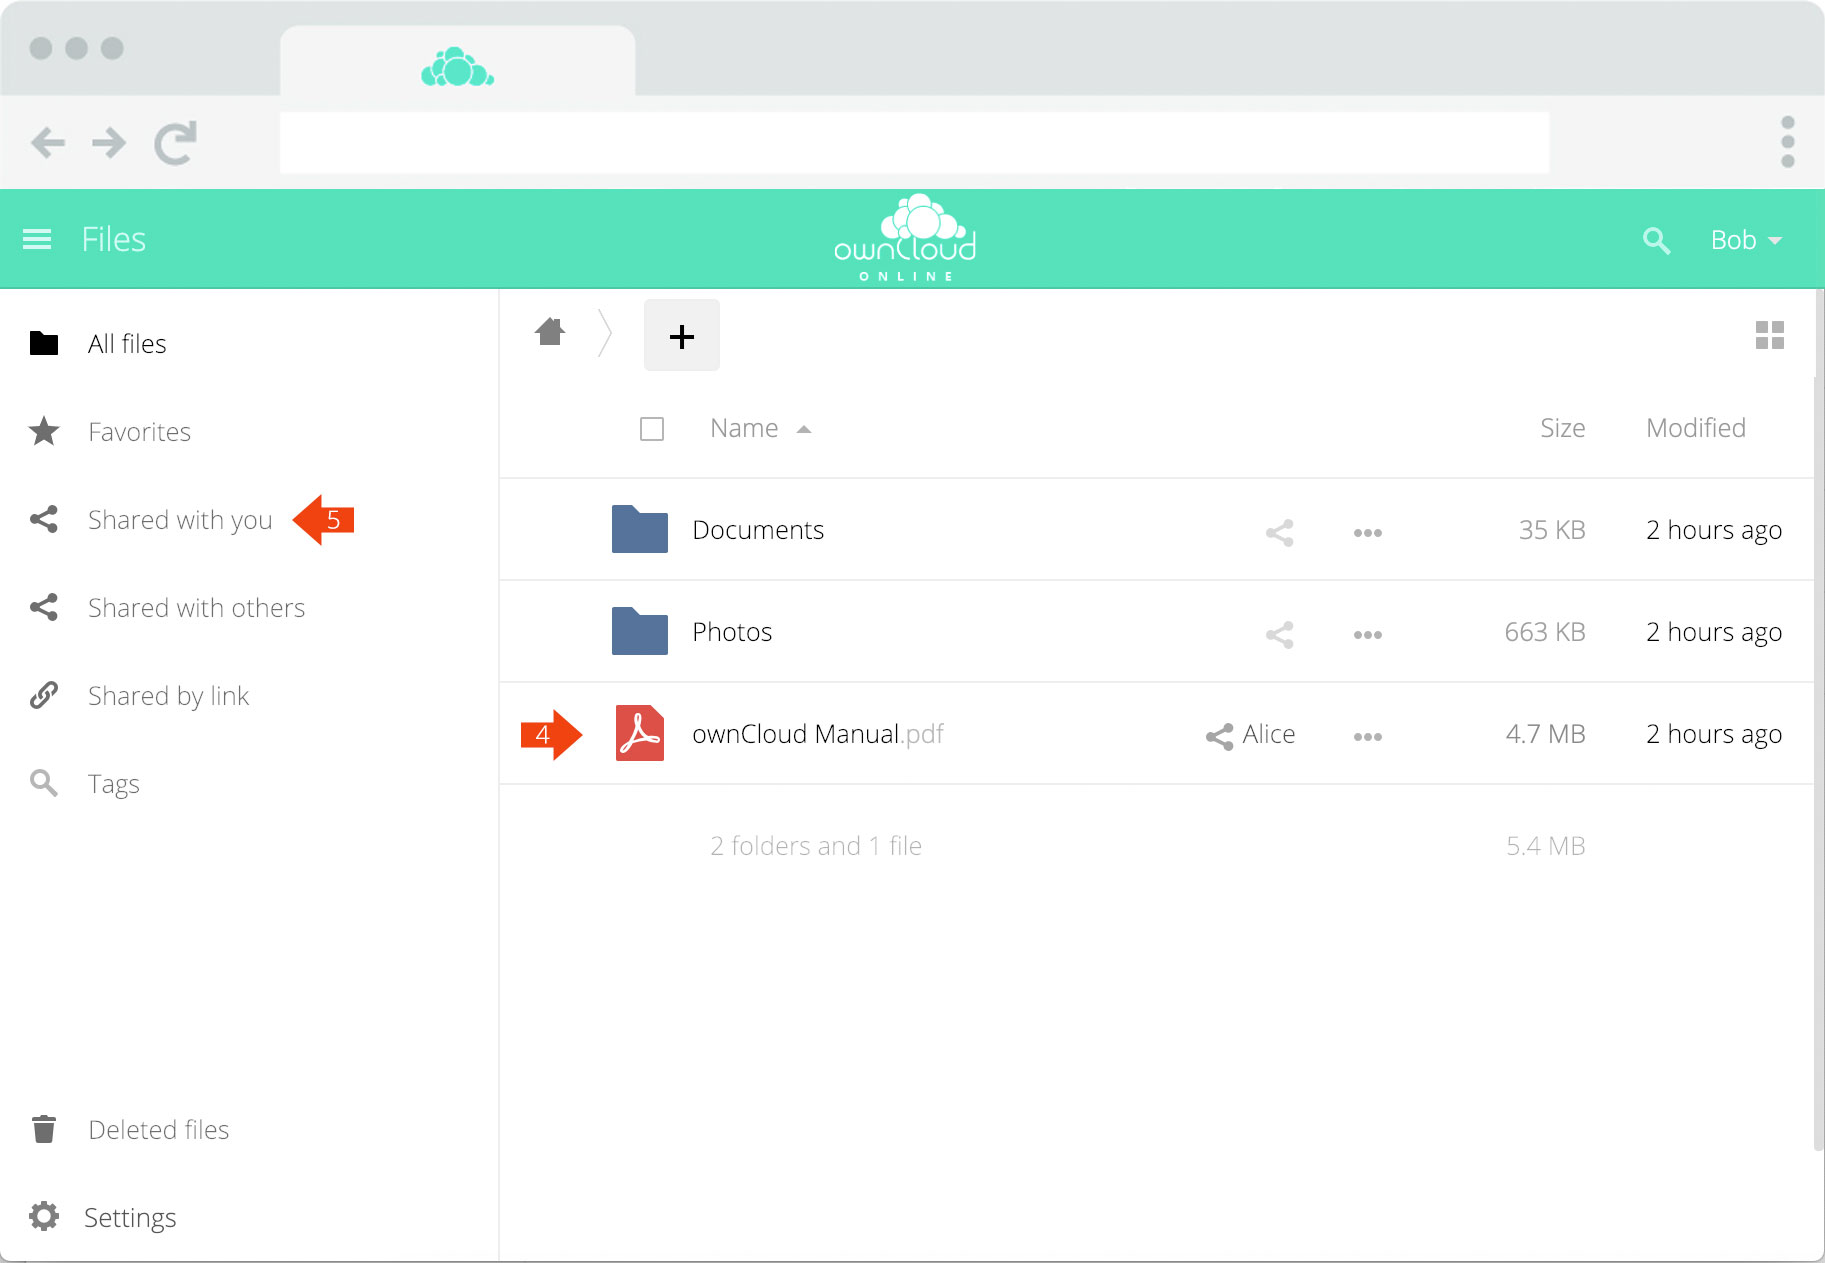The width and height of the screenshot is (1825, 1263).
Task: Click the home breadcrumb icon
Action: coord(550,332)
